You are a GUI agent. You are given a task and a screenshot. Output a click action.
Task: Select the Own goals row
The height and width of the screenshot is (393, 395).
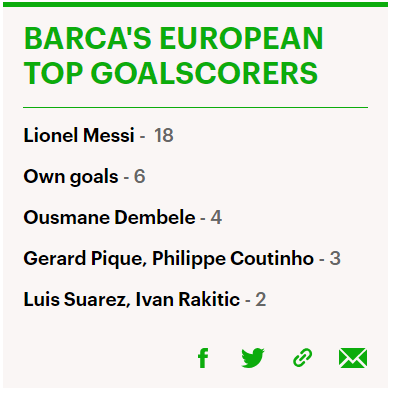(x=84, y=176)
